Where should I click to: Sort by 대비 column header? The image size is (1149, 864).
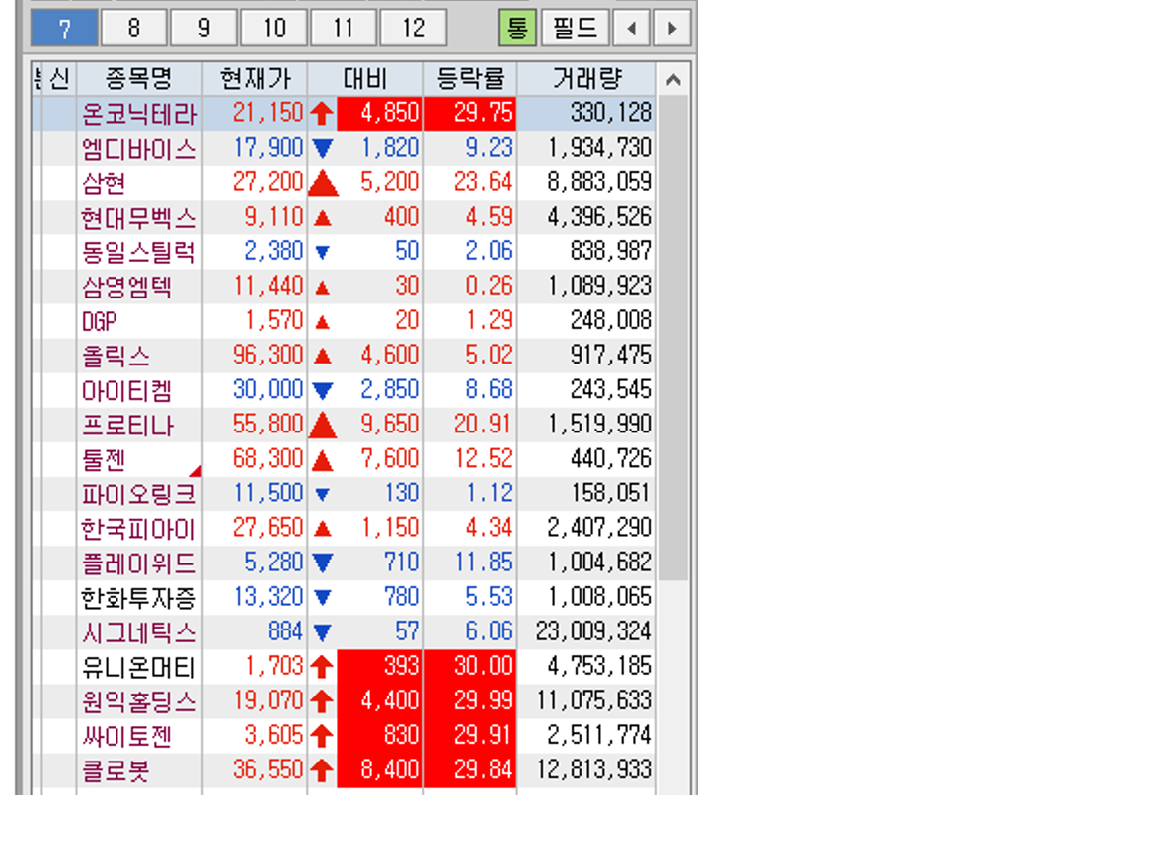click(x=365, y=78)
